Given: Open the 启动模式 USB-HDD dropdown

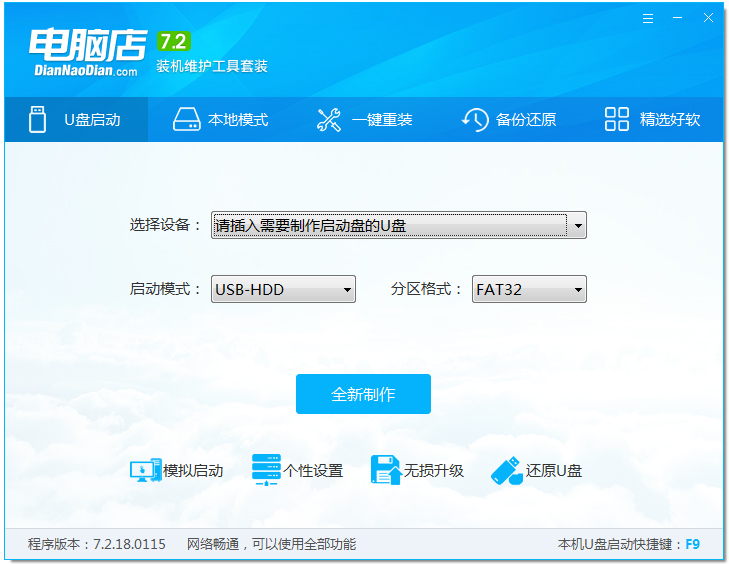Looking at the screenshot, I should pos(283,289).
